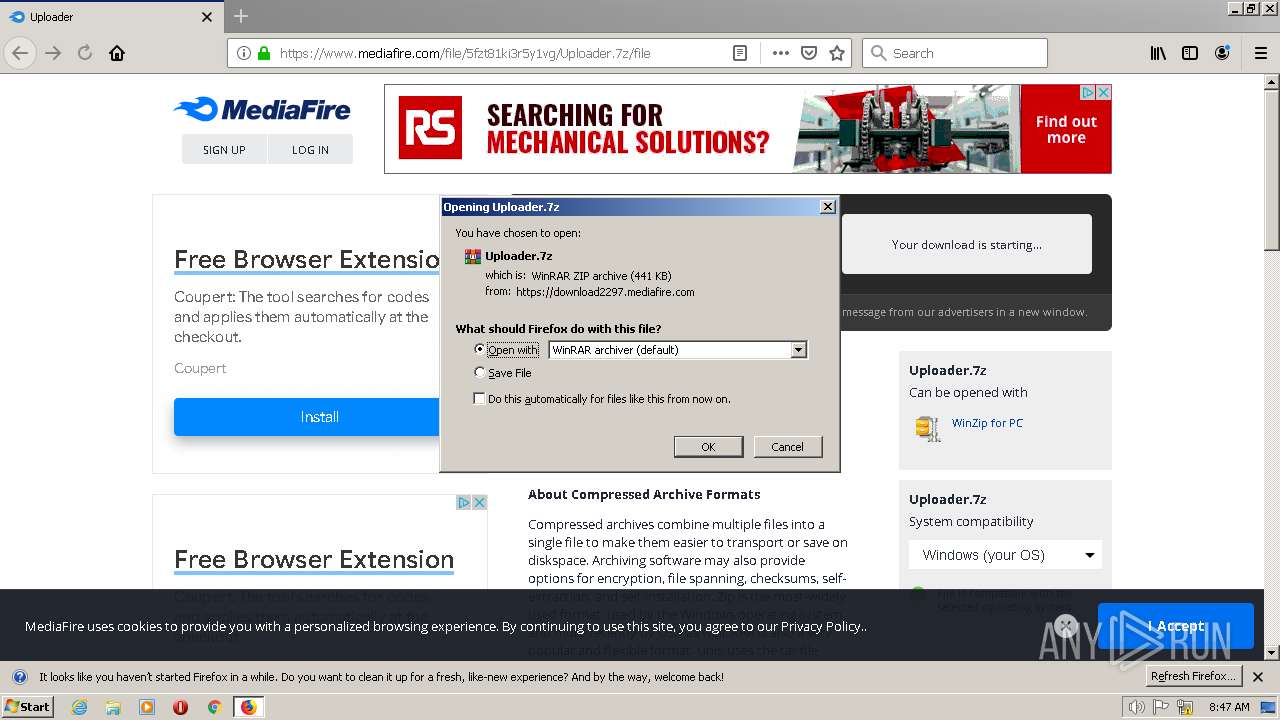
Task: Reload the page with the refresh icon
Action: click(85, 53)
